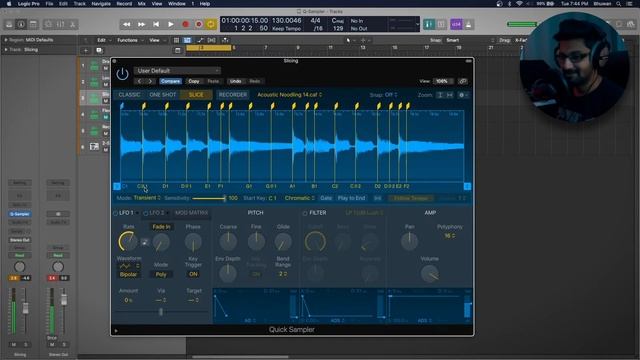Click the red Record button

[185, 24]
